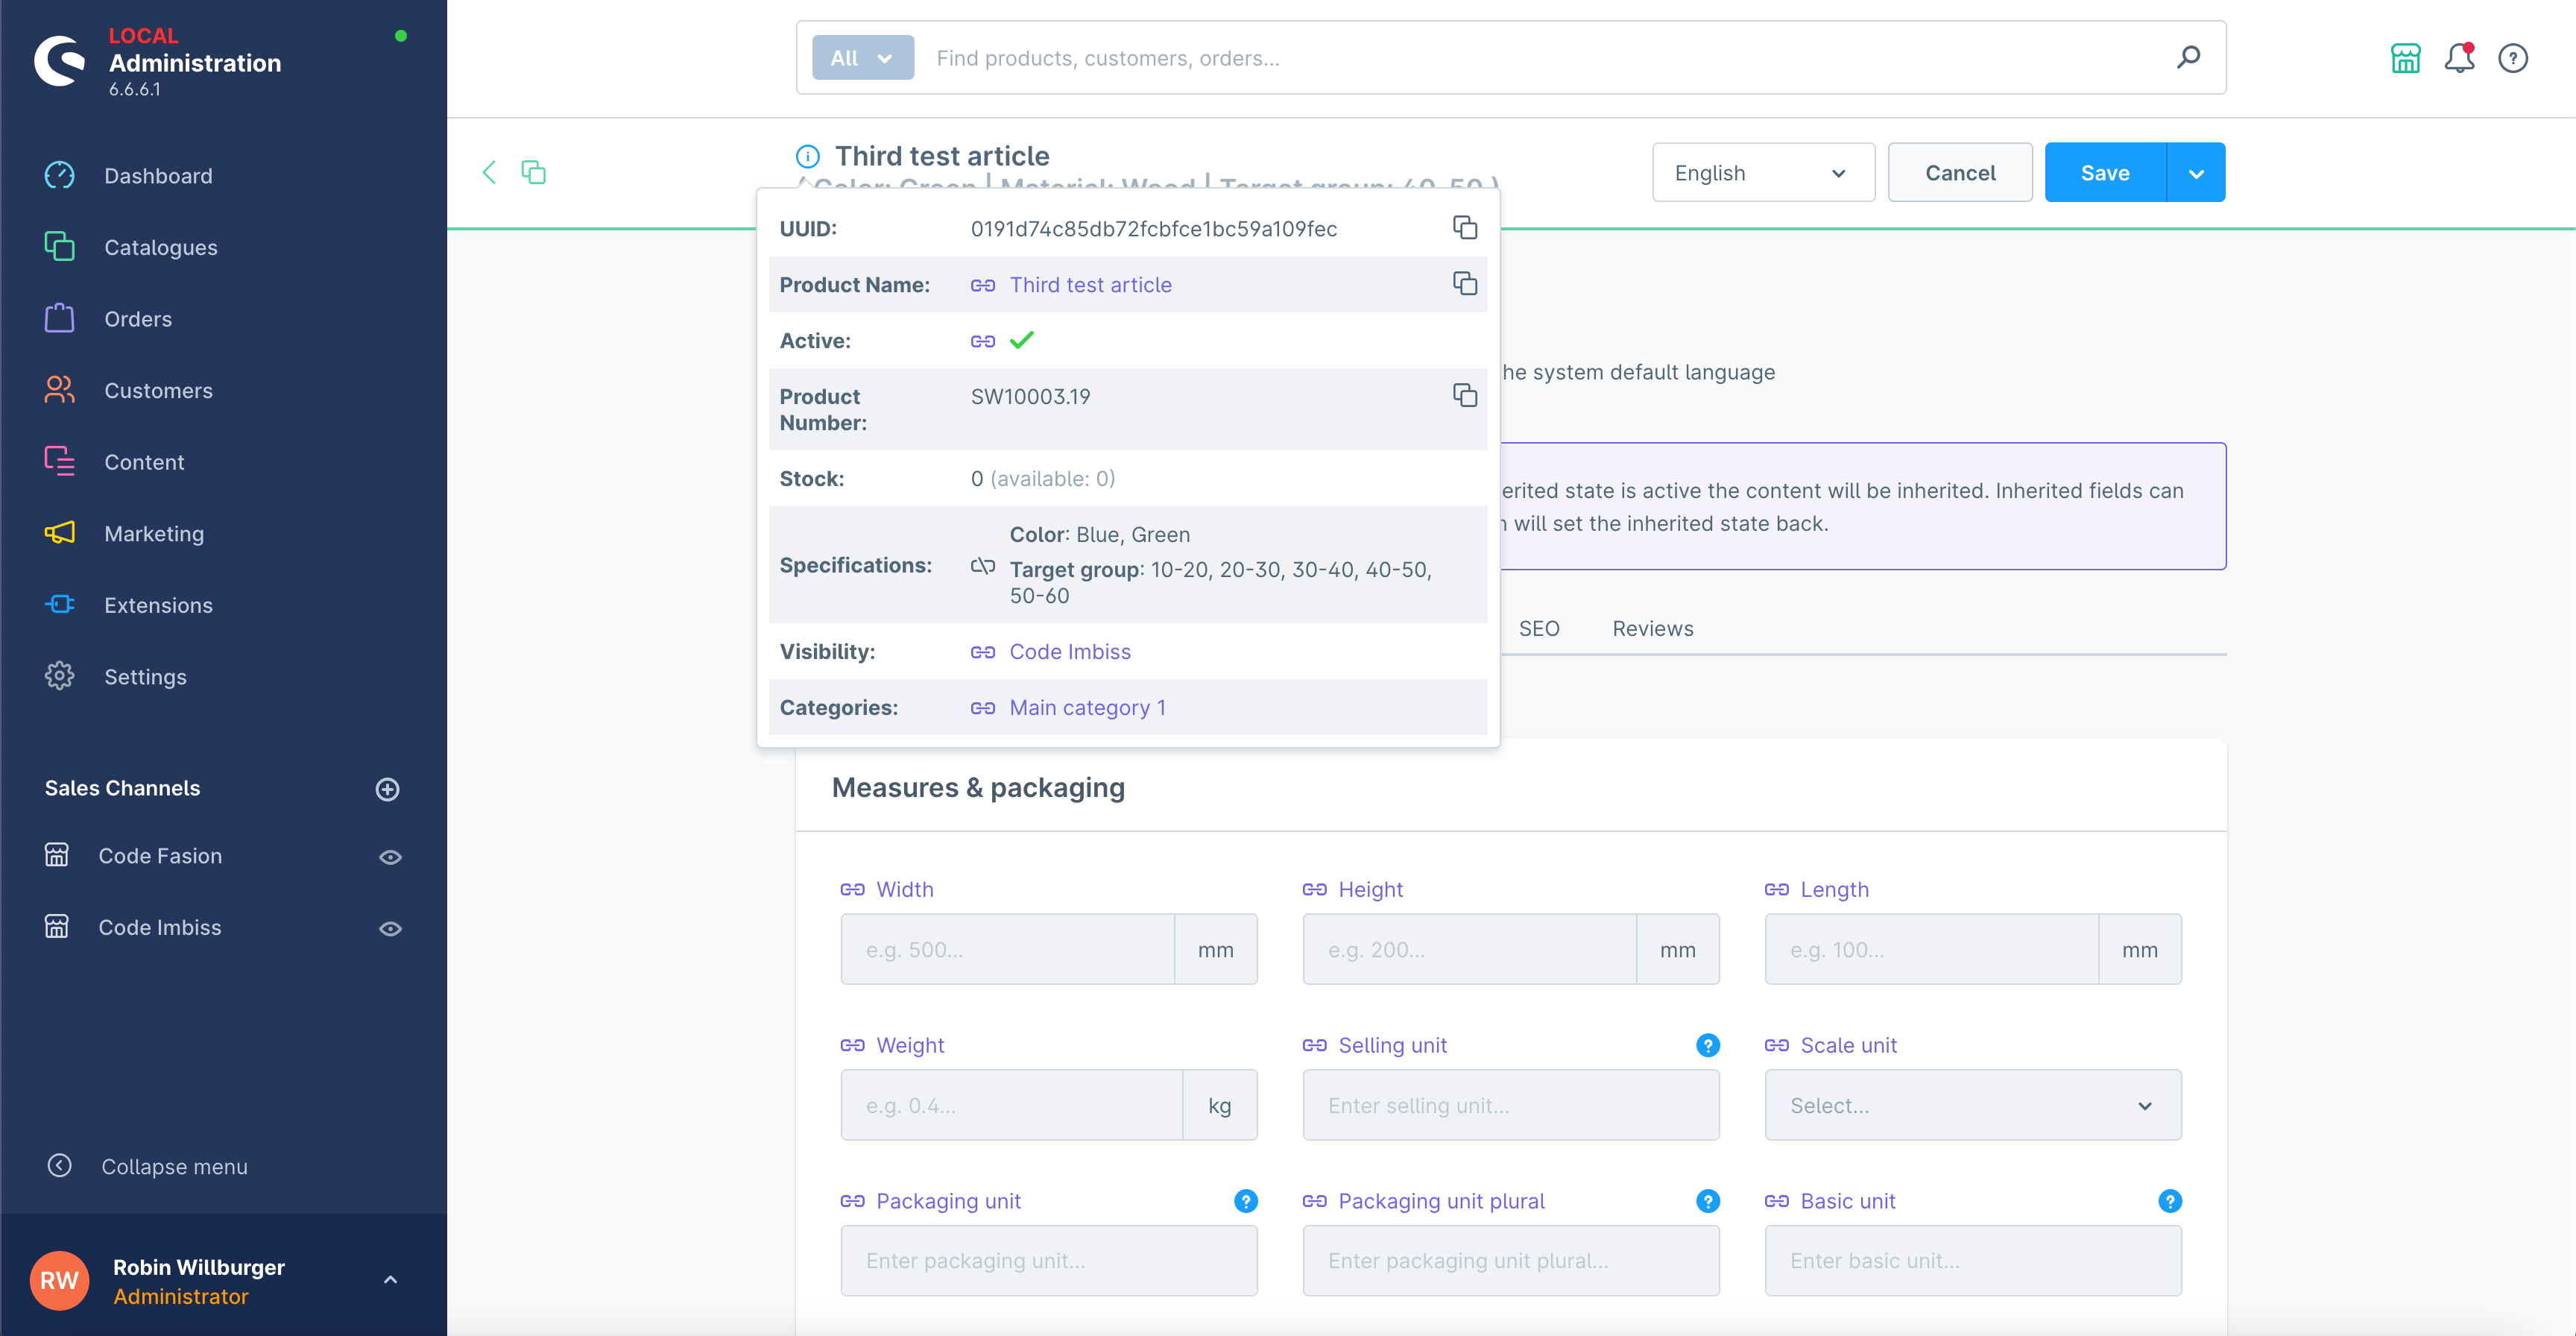Click the Cancel button
Image resolution: width=2576 pixels, height=1336 pixels.
tap(1960, 173)
